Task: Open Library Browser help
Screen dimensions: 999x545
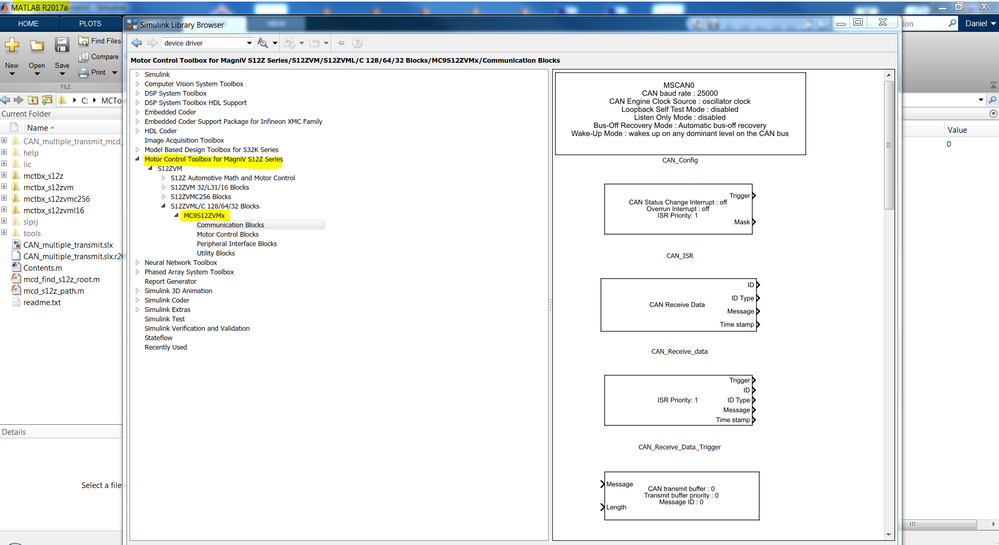Action: (x=357, y=43)
